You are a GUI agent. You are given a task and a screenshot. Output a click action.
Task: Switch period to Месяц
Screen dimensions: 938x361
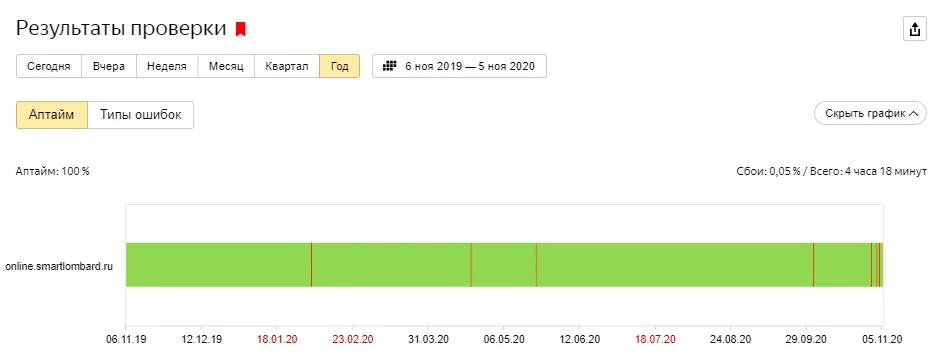[226, 66]
